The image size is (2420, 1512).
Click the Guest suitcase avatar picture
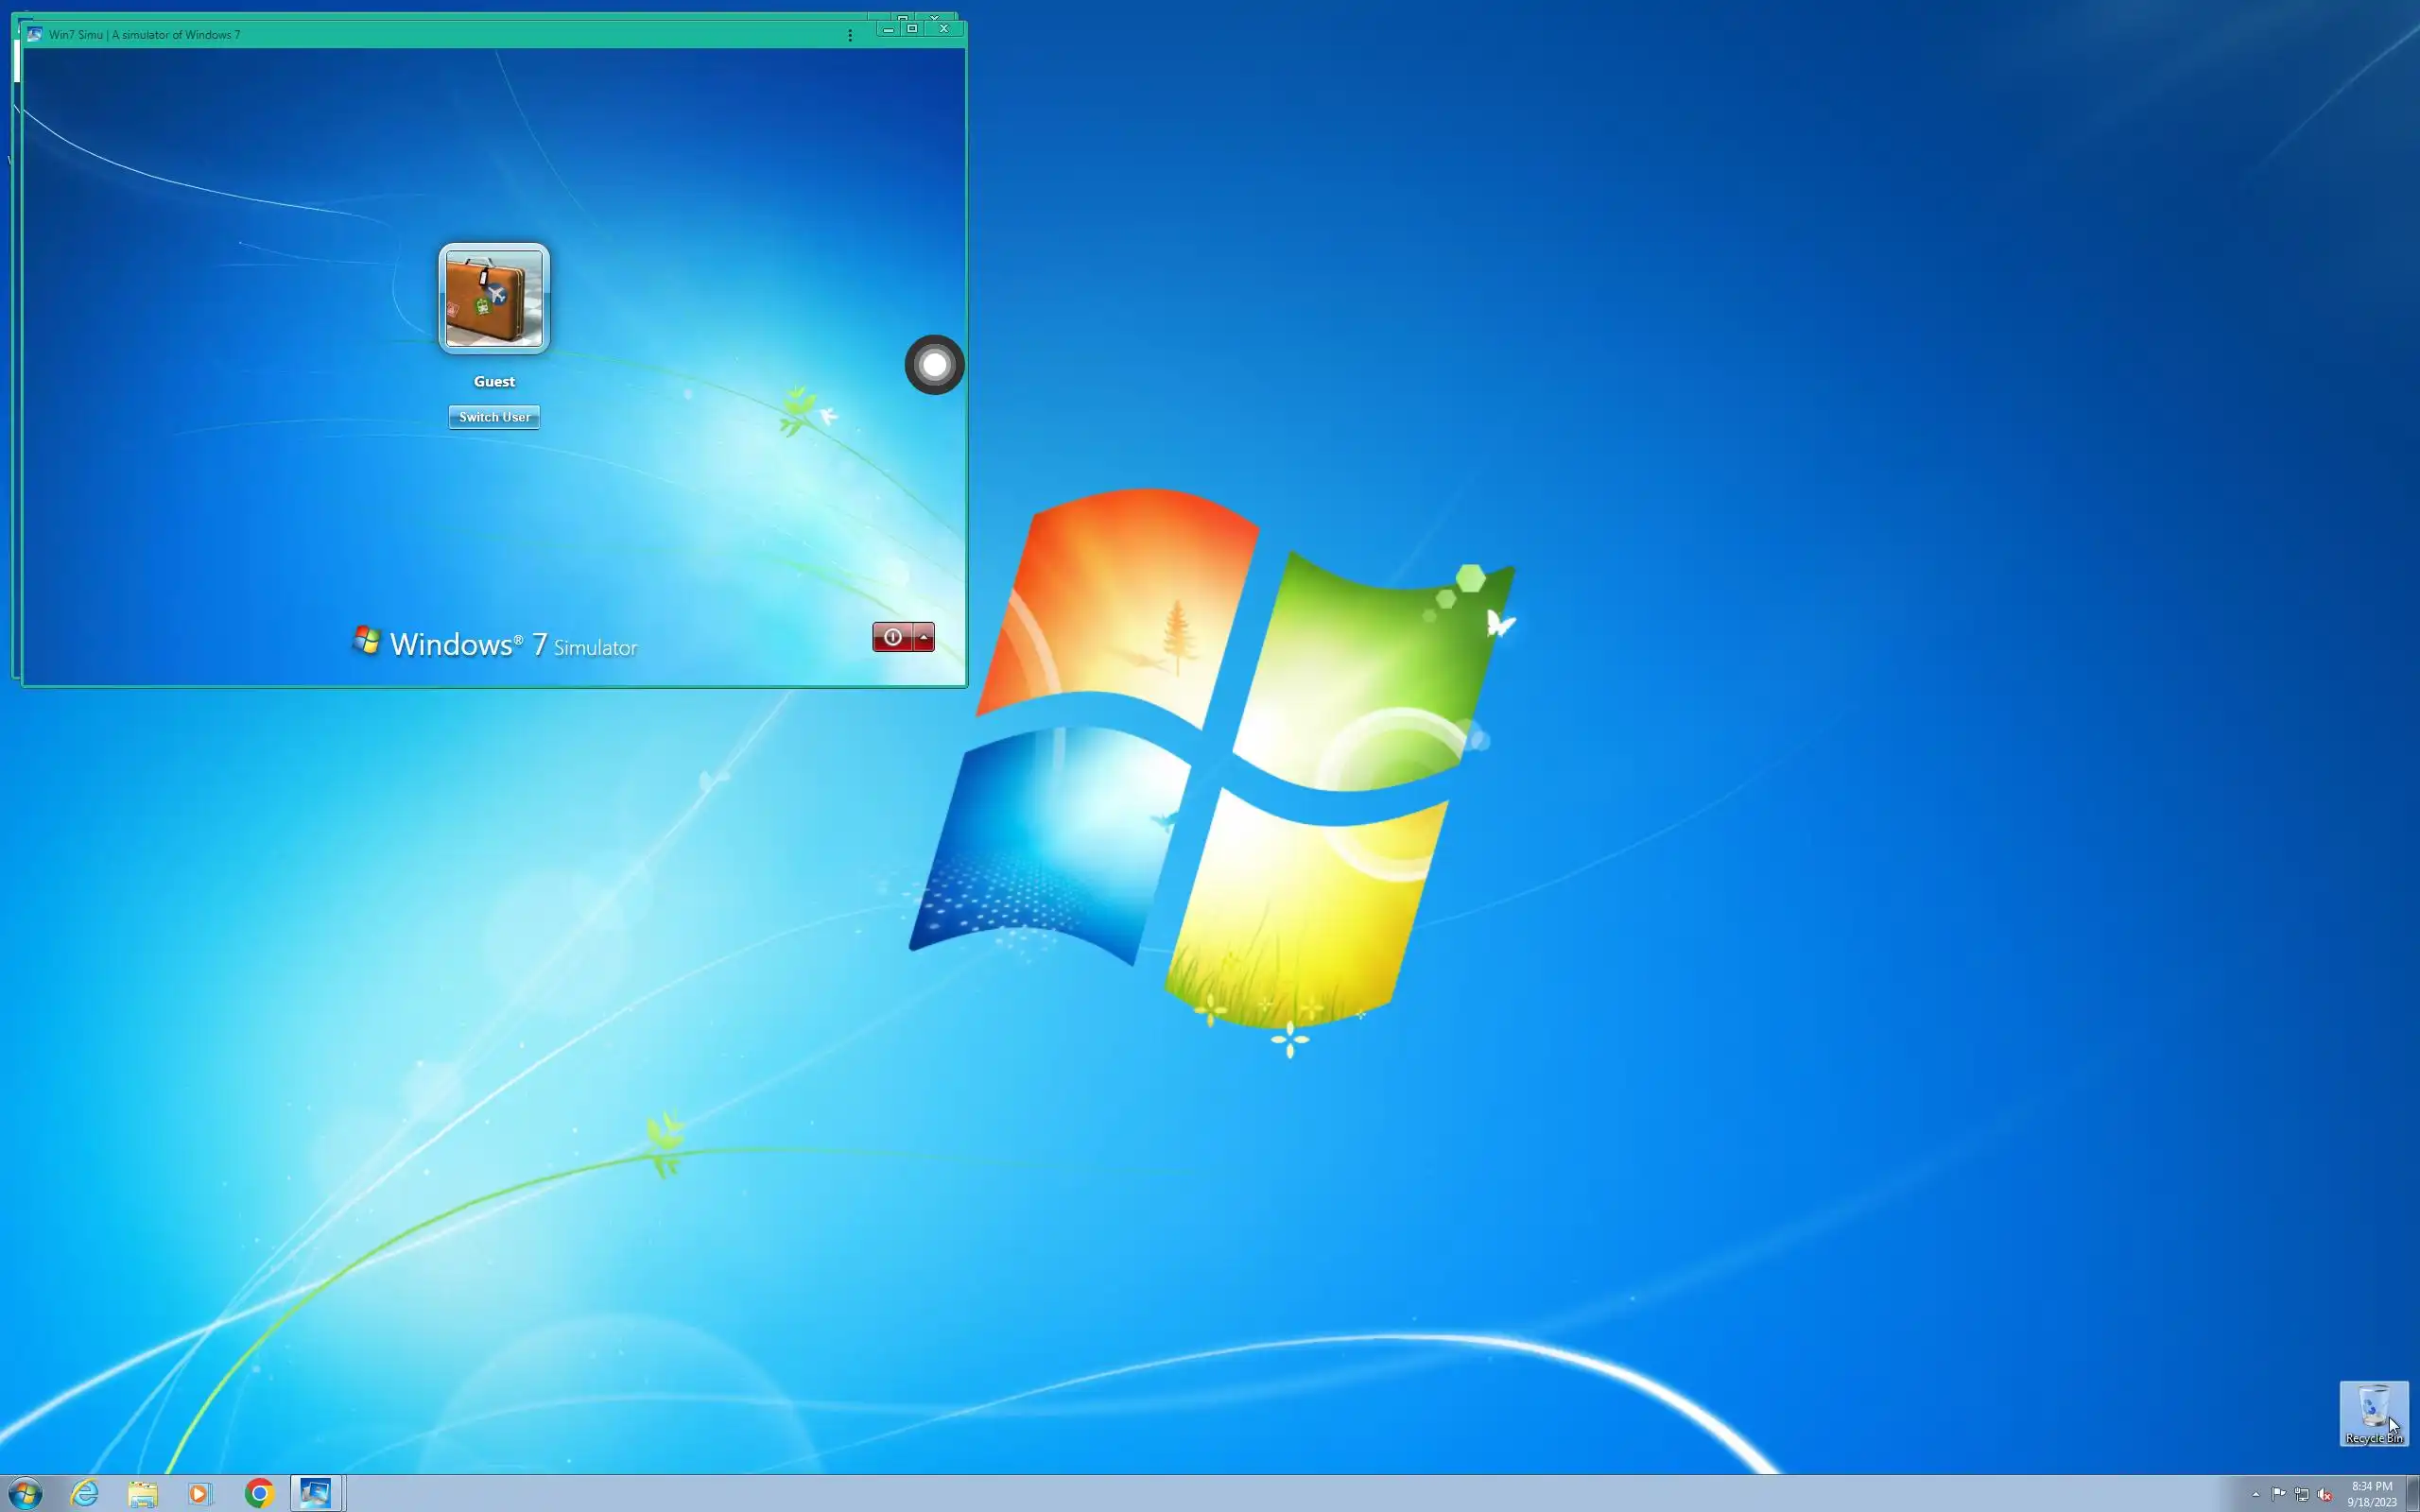pos(494,298)
